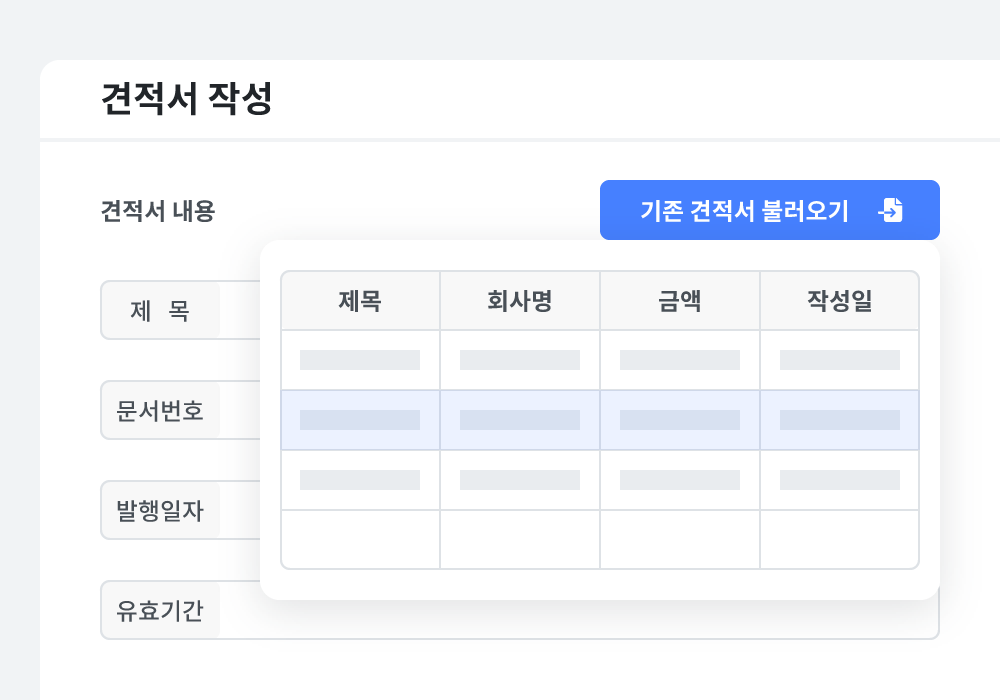The image size is (1000, 700).
Task: Click the empty fourth row of the table
Action: pyautogui.click(x=600, y=538)
